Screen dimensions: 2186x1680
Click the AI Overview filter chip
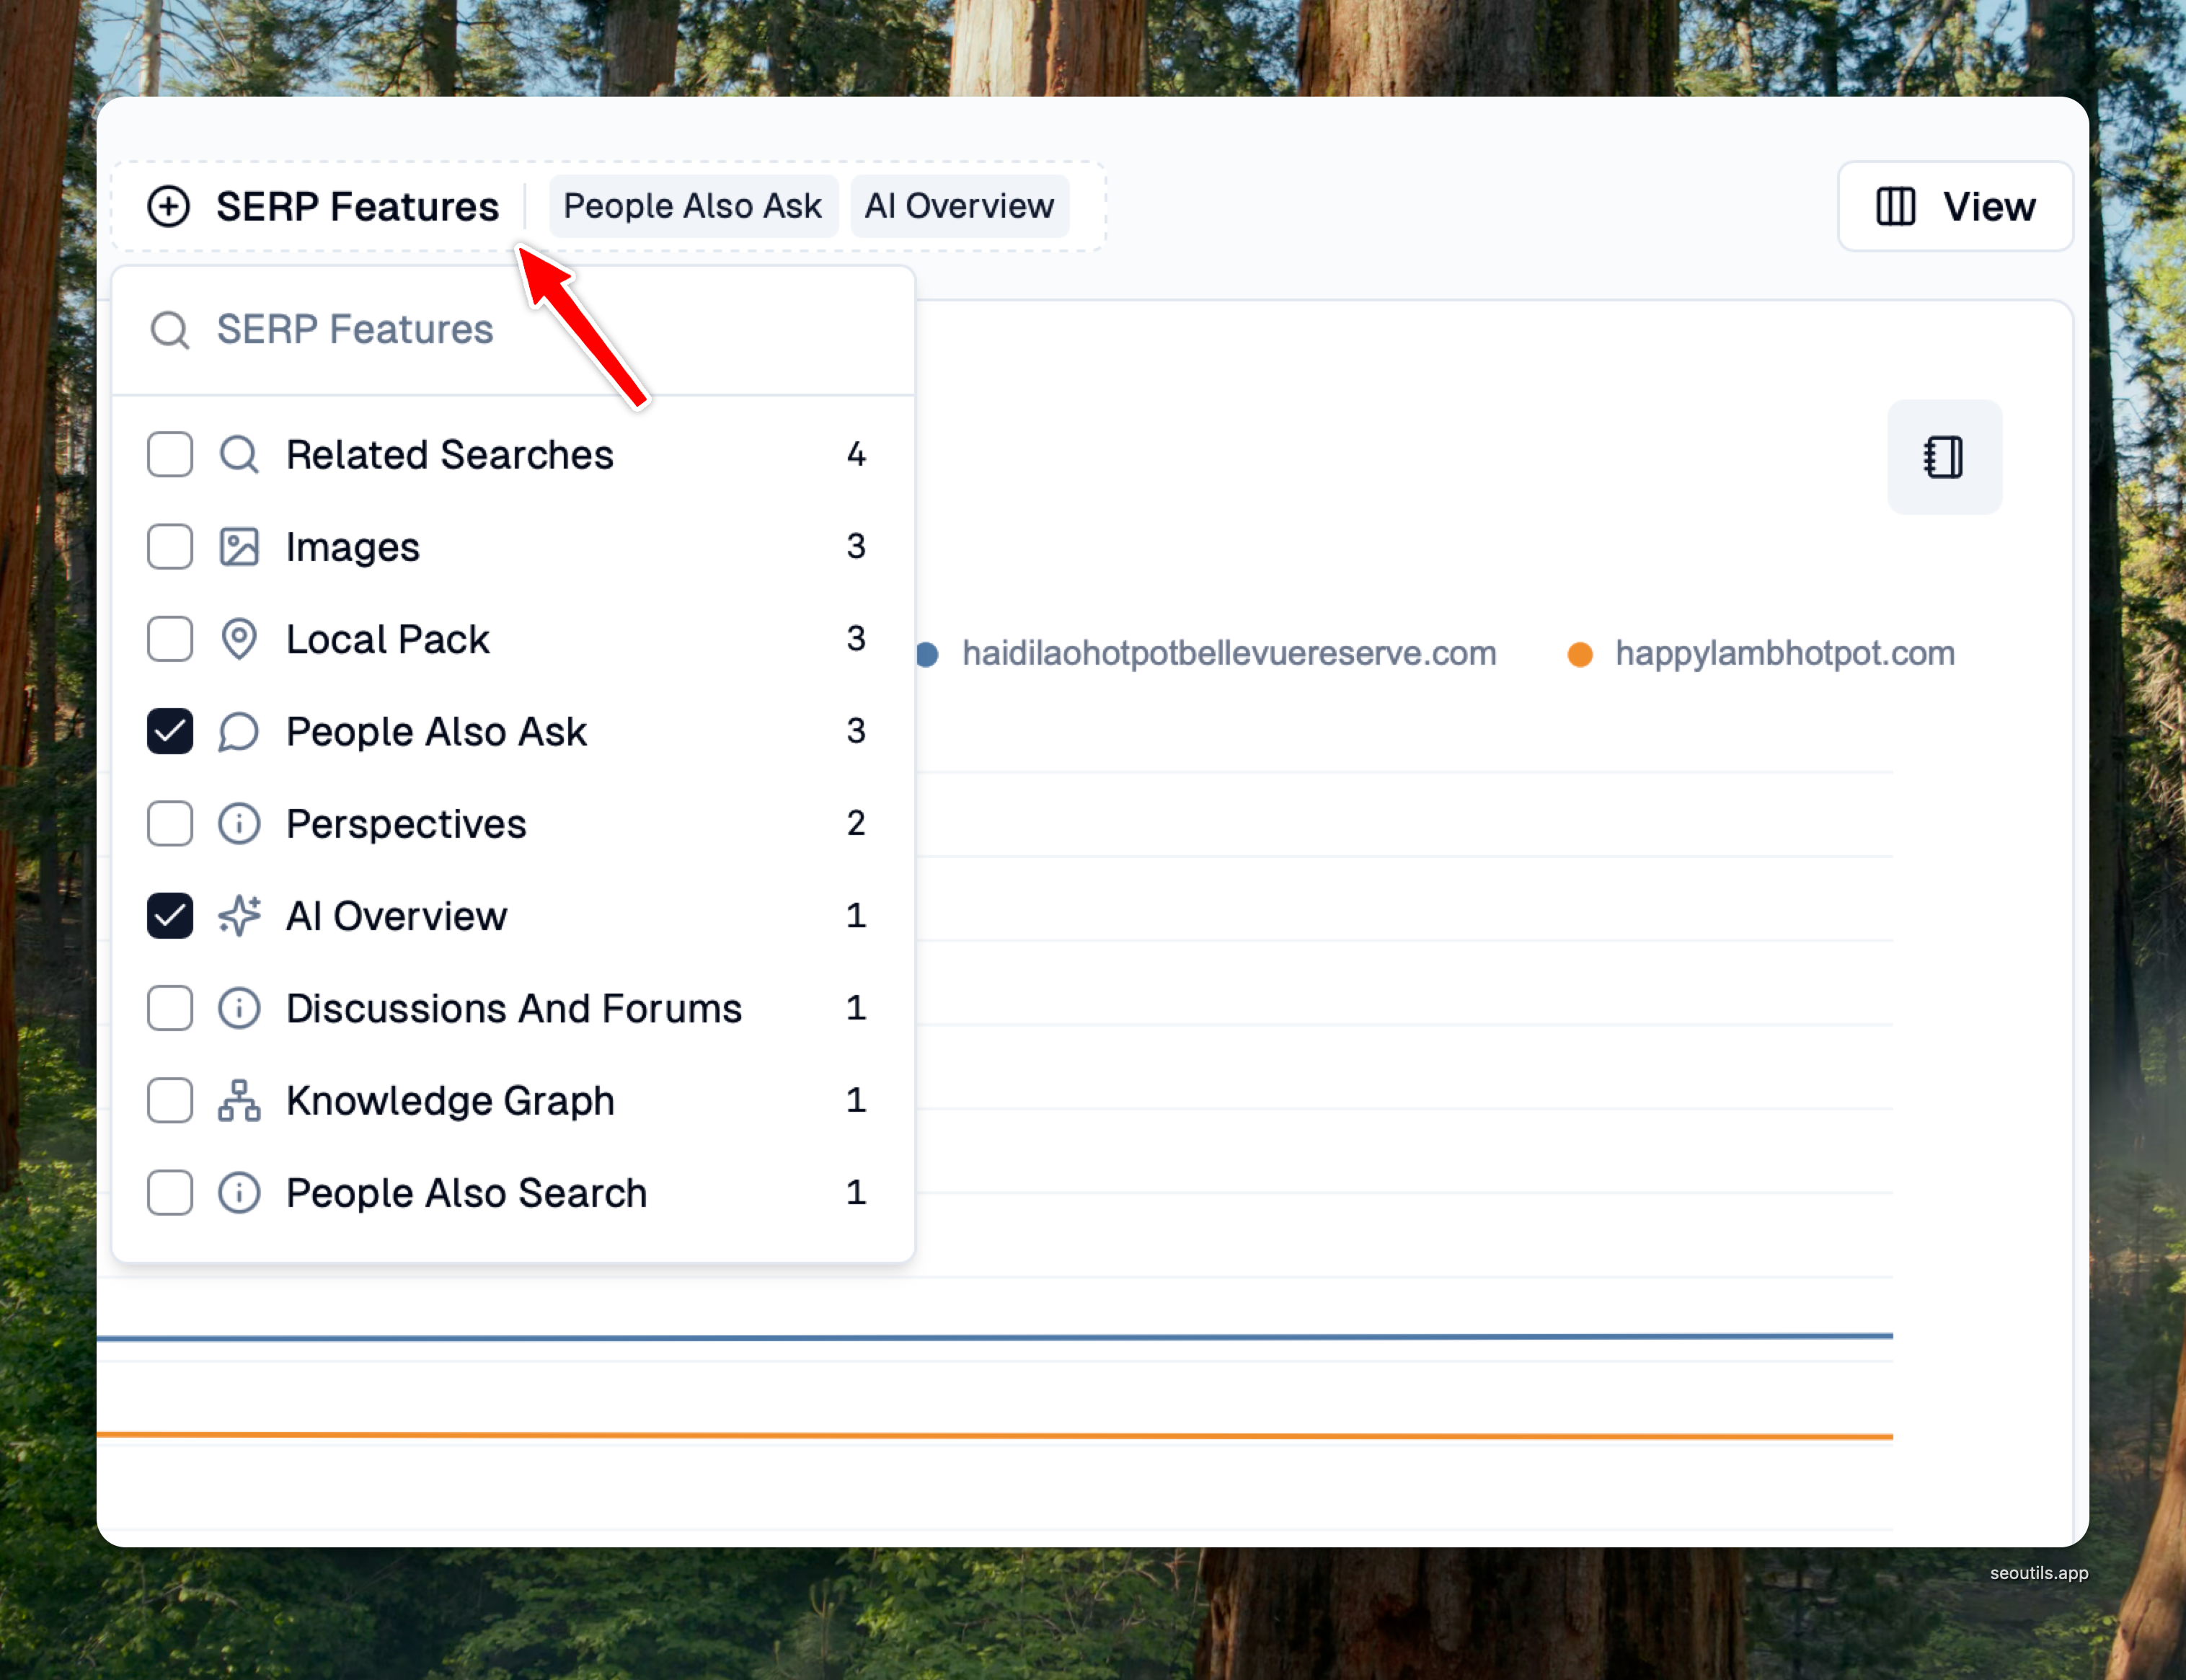[x=958, y=207]
